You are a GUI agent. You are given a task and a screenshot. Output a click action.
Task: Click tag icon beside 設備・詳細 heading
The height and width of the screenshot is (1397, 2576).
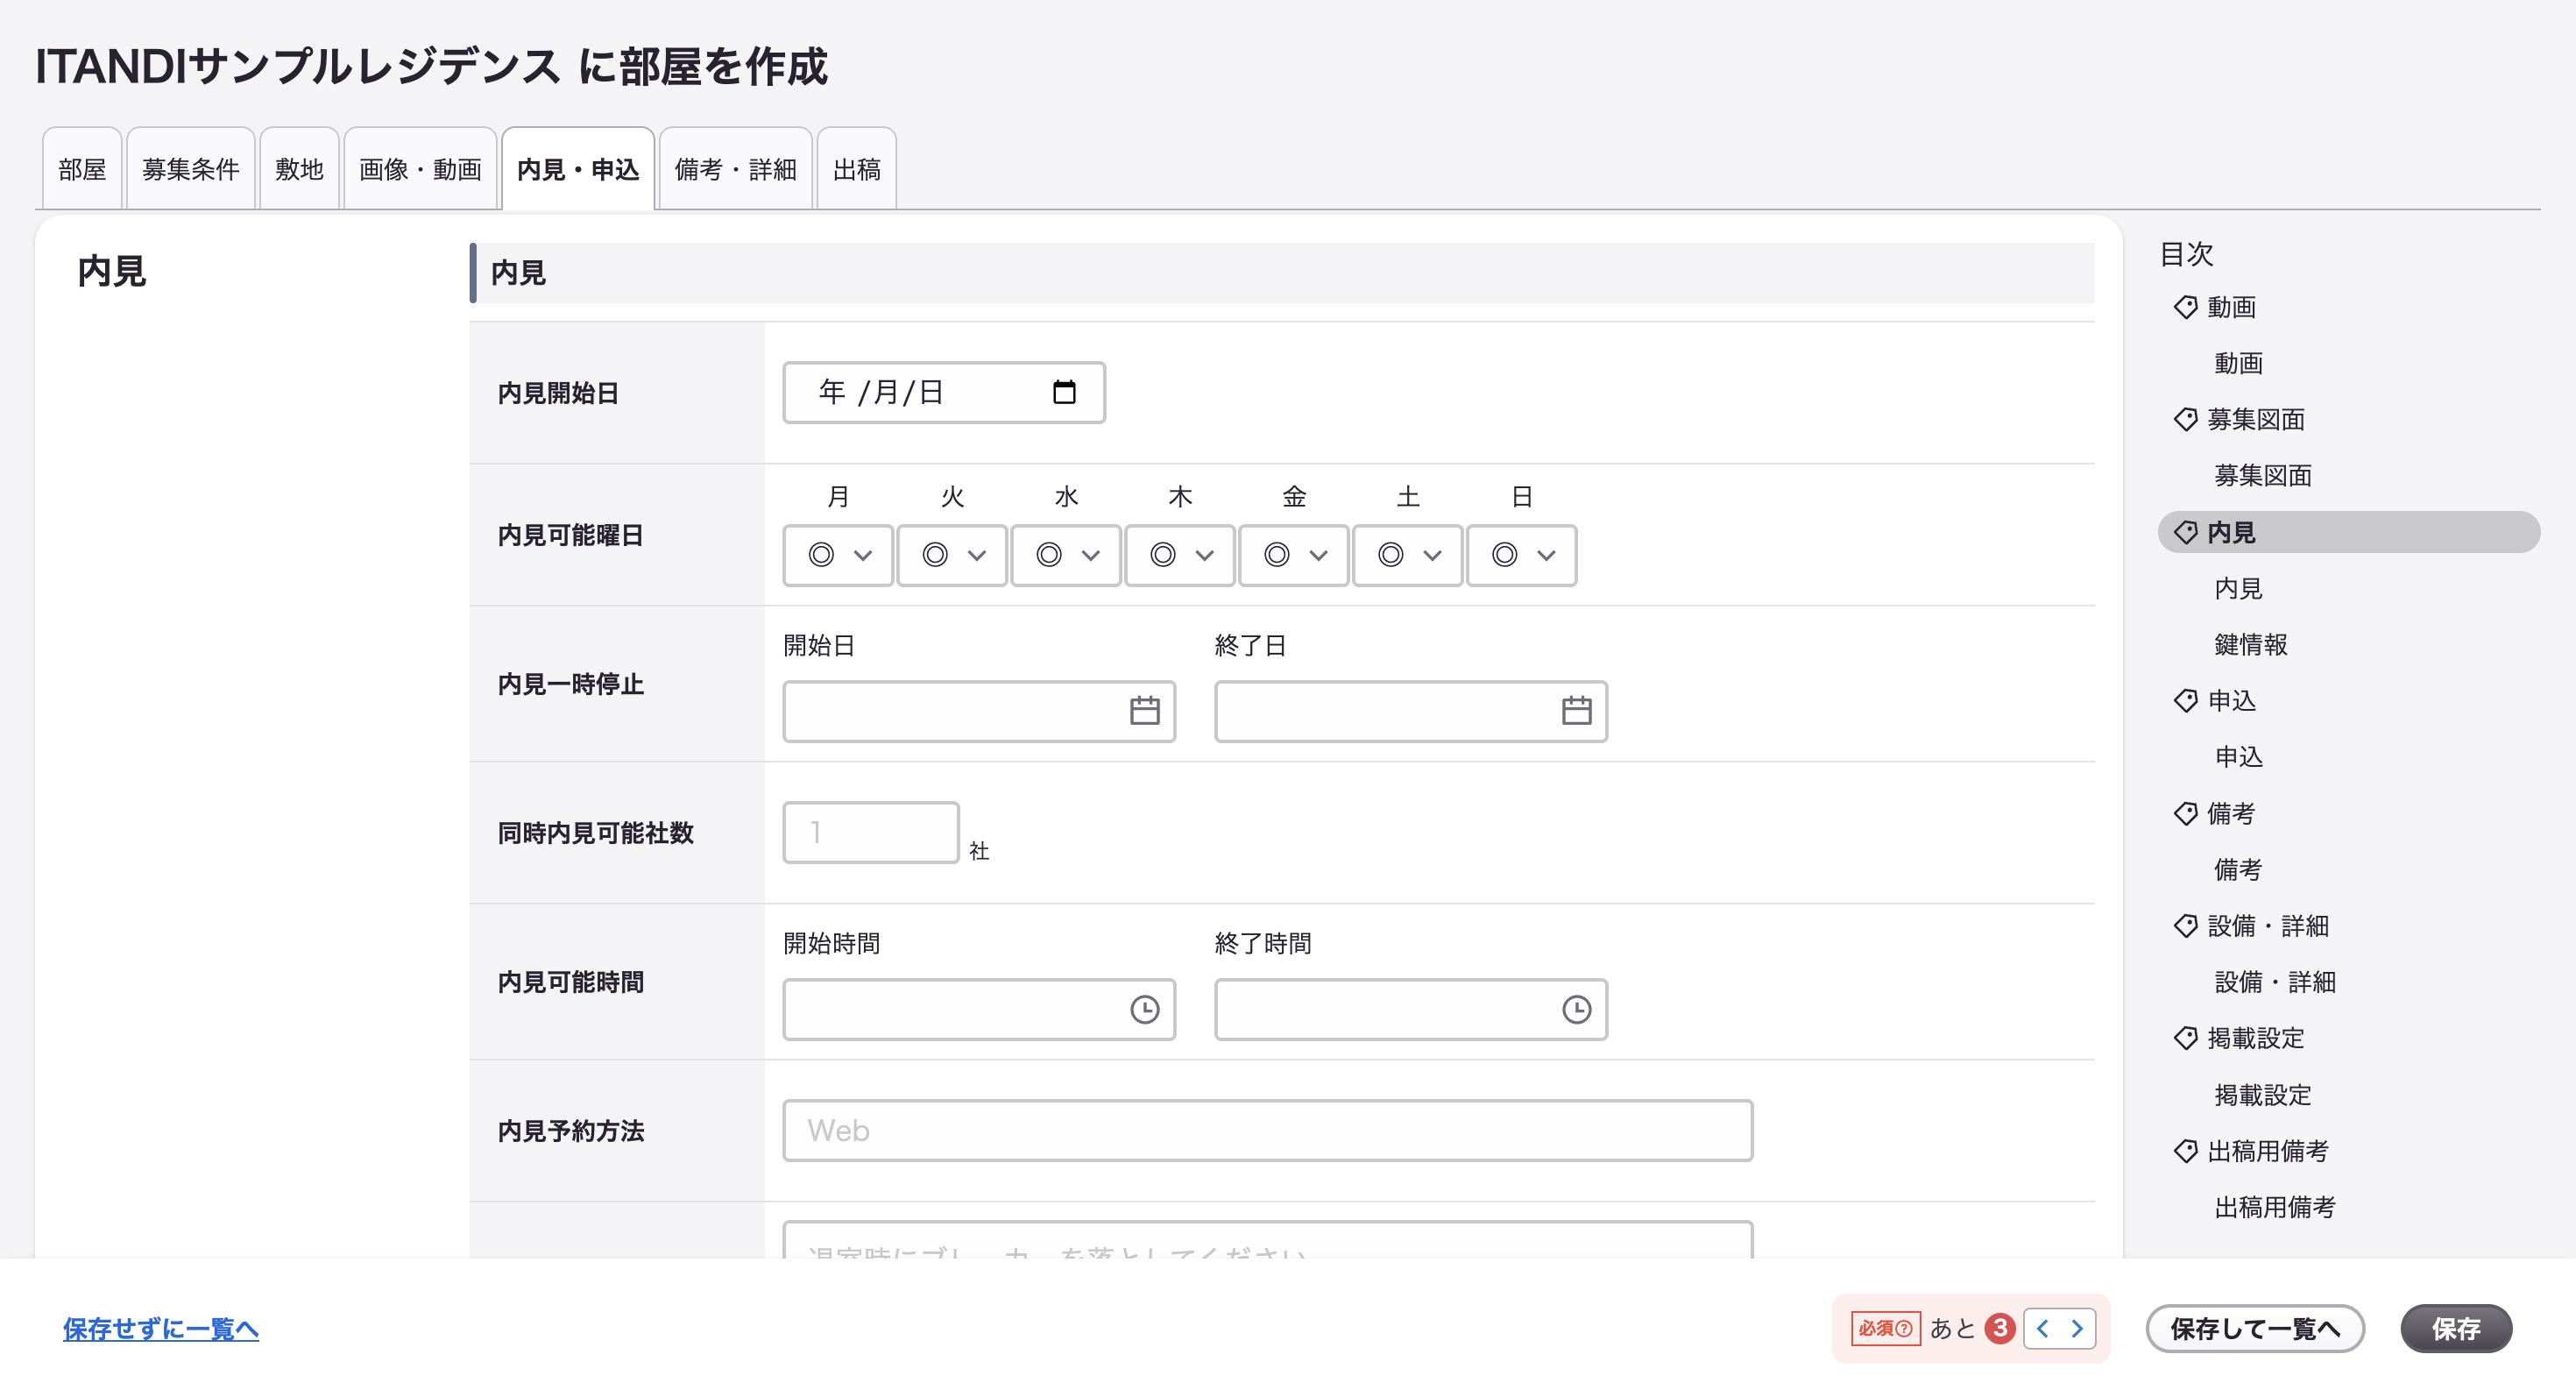tap(2185, 925)
